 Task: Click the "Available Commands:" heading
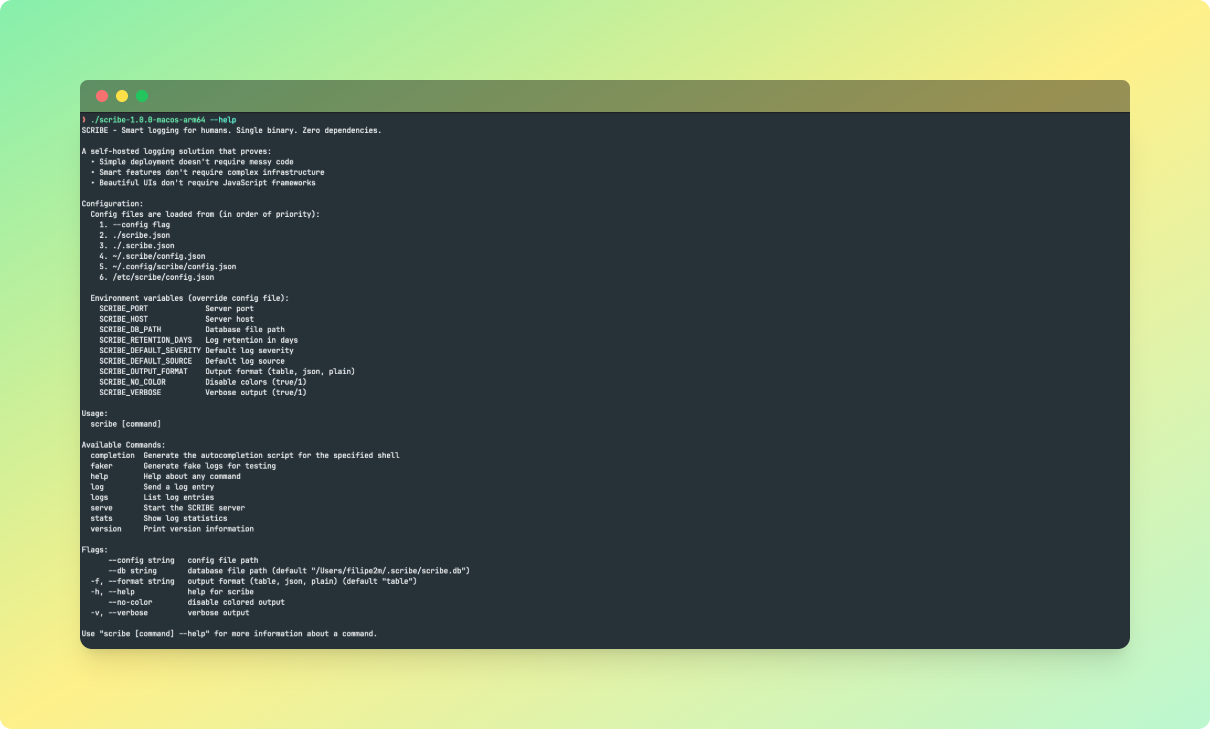tap(123, 445)
